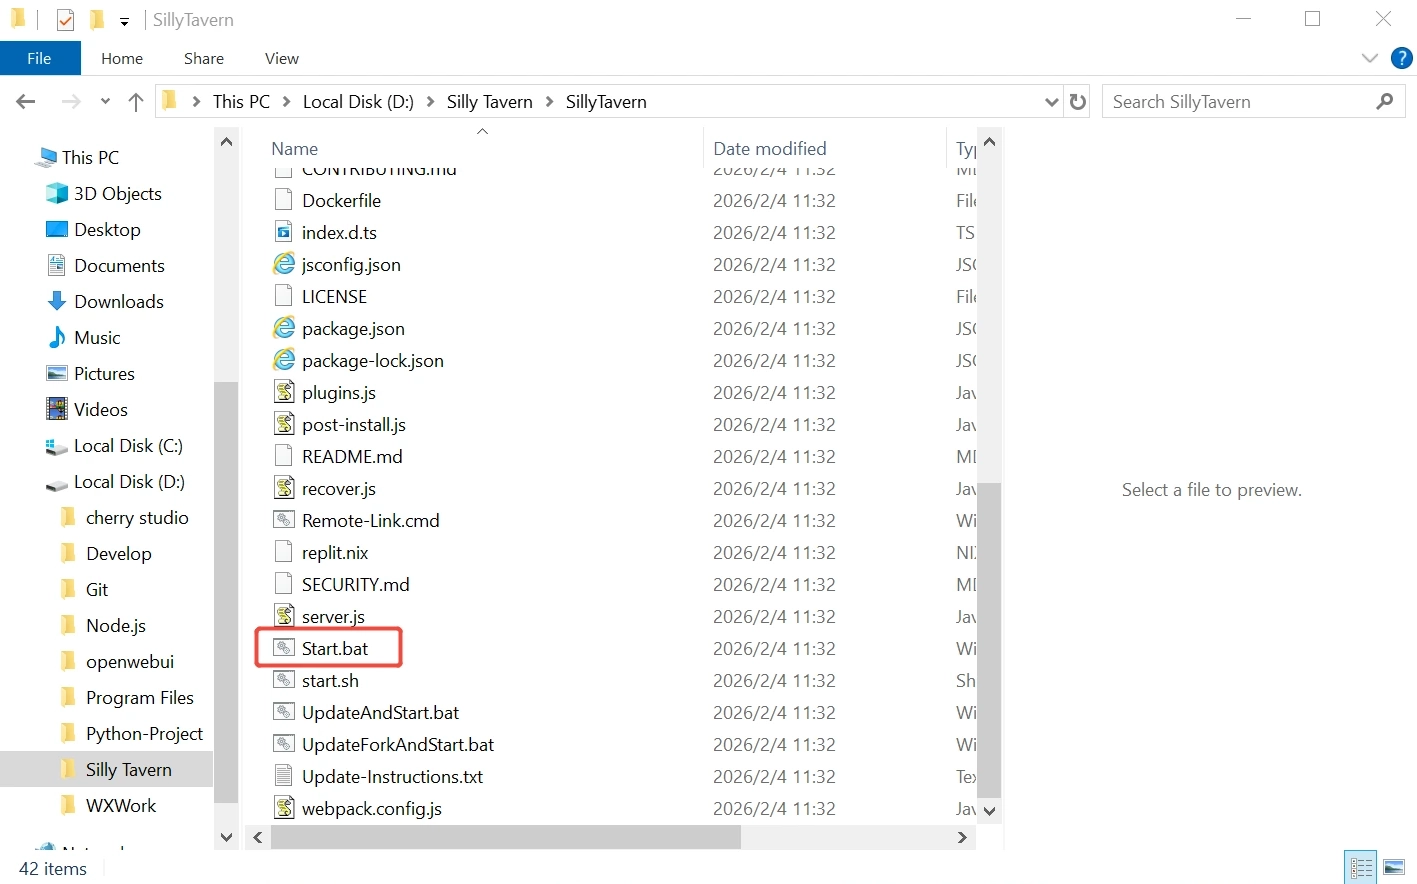Click the Search SillyTavern input field
1417x884 pixels.
(1240, 102)
